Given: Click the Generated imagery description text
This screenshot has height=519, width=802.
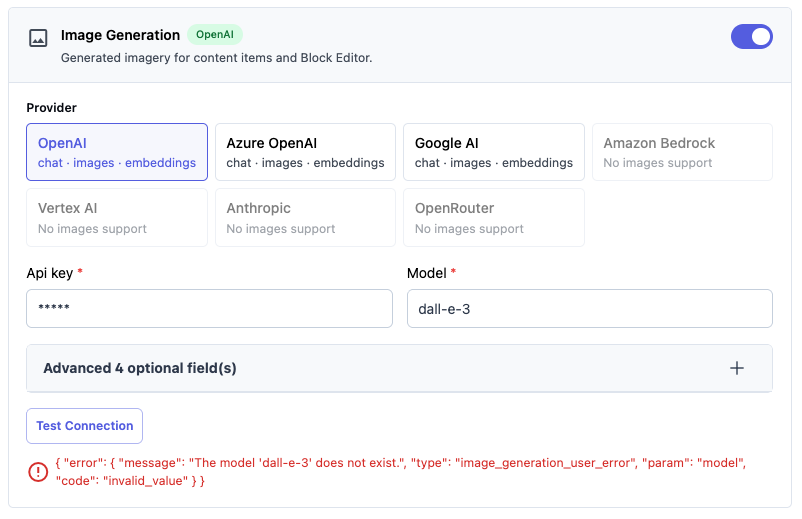Looking at the screenshot, I should 216,58.
